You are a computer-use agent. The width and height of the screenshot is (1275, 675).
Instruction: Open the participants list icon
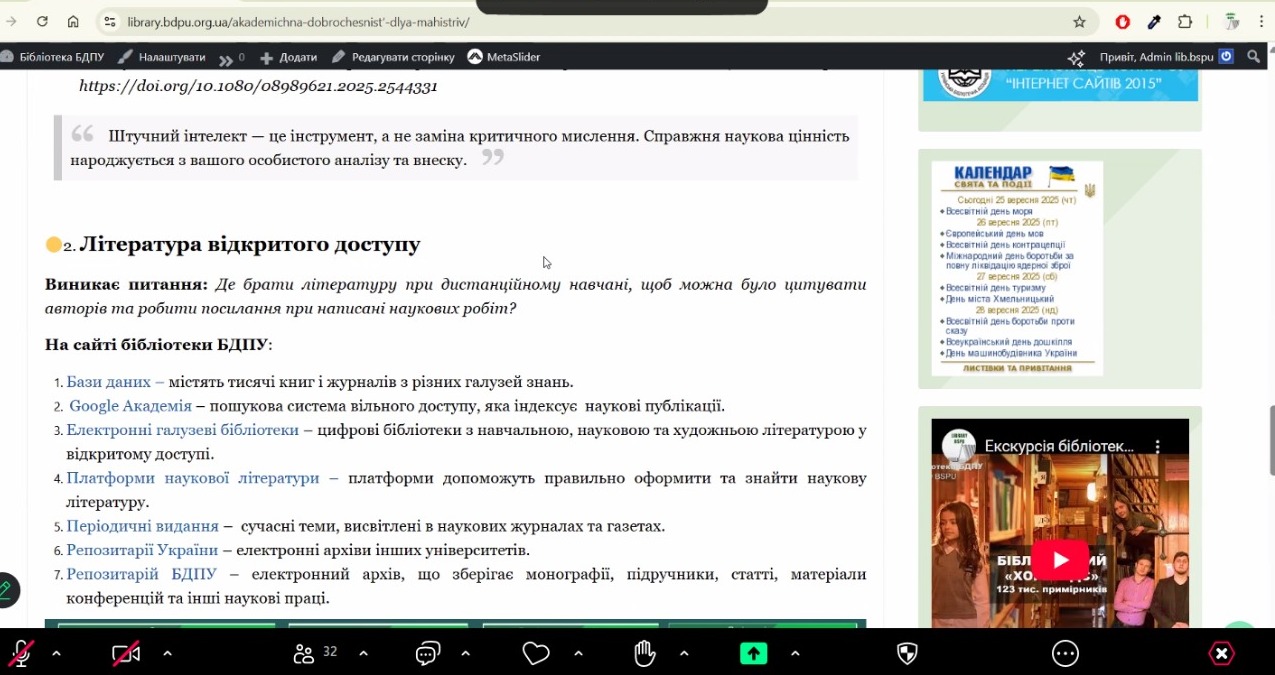304,653
